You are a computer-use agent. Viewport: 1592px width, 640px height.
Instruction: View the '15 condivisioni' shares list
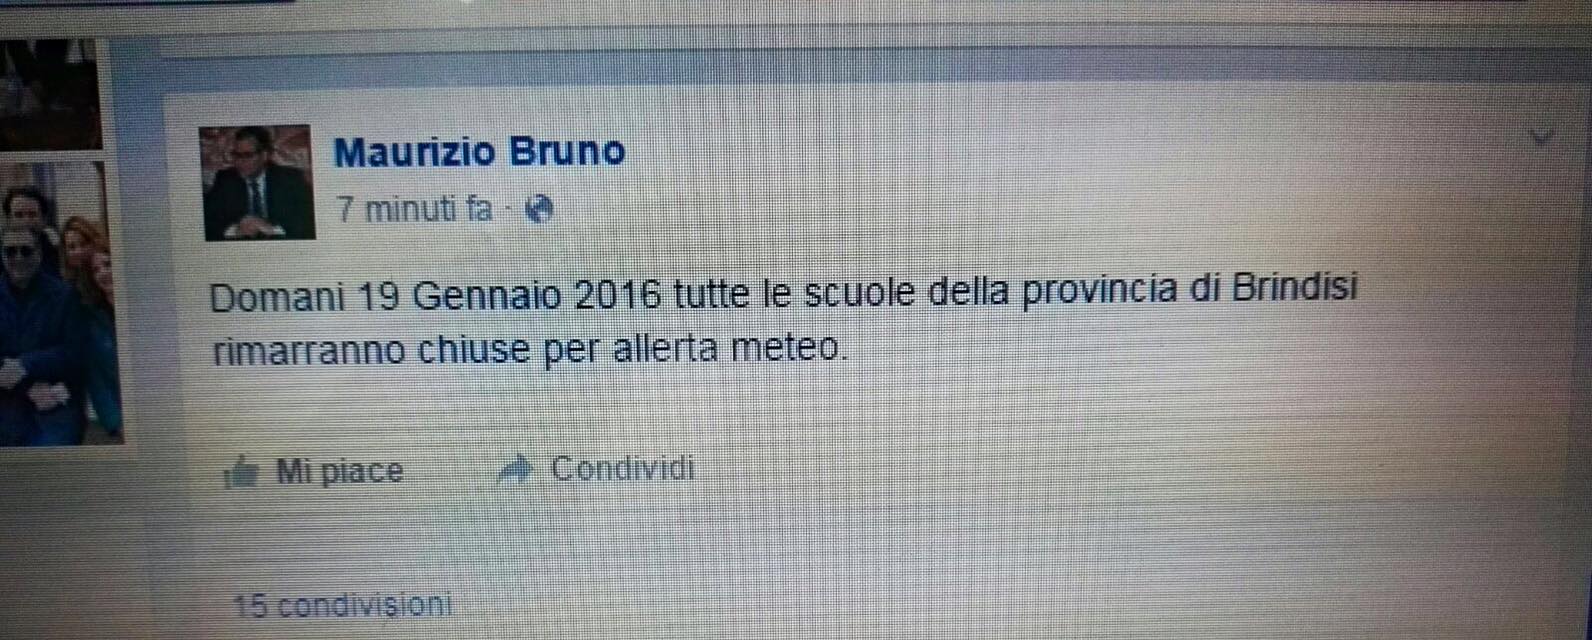pos(342,605)
